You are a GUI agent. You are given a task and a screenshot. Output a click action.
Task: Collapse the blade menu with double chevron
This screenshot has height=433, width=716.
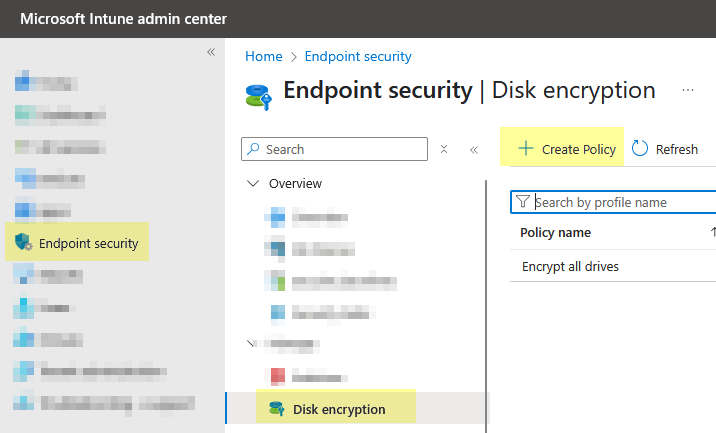pos(474,150)
